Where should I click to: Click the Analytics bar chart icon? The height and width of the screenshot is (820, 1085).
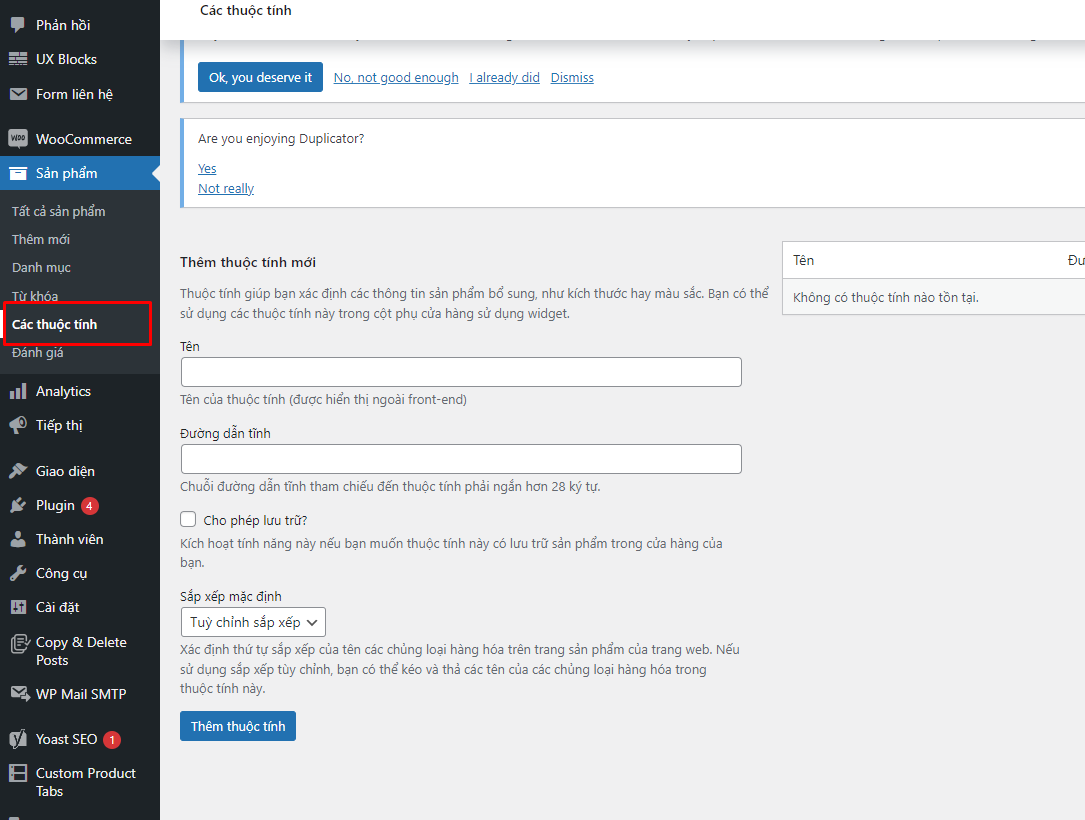tap(18, 391)
